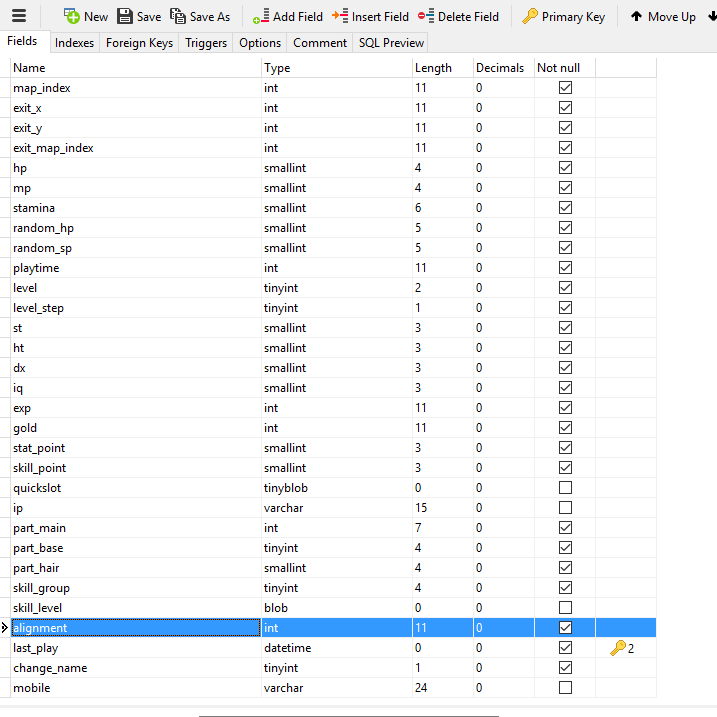Open the Options tab
Viewport: 717px width, 717px height.
260,43
